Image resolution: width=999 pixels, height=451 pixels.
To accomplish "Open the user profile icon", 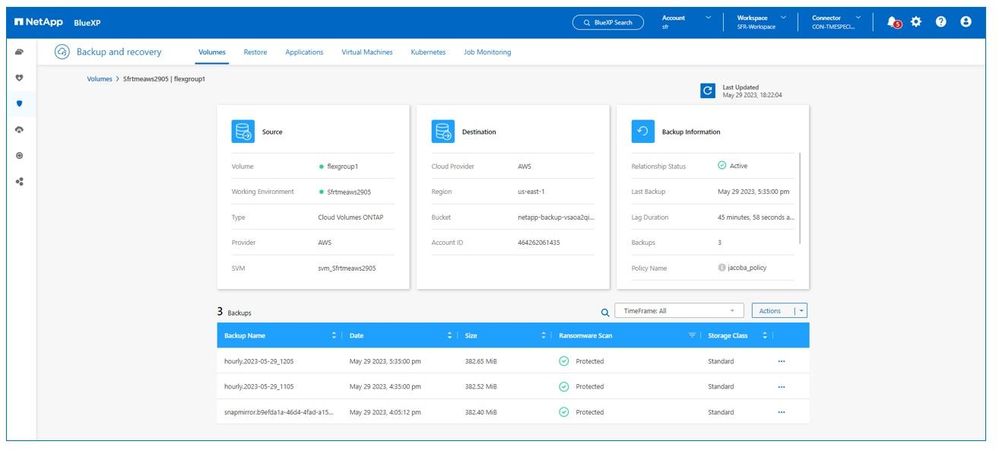I will pos(966,22).
